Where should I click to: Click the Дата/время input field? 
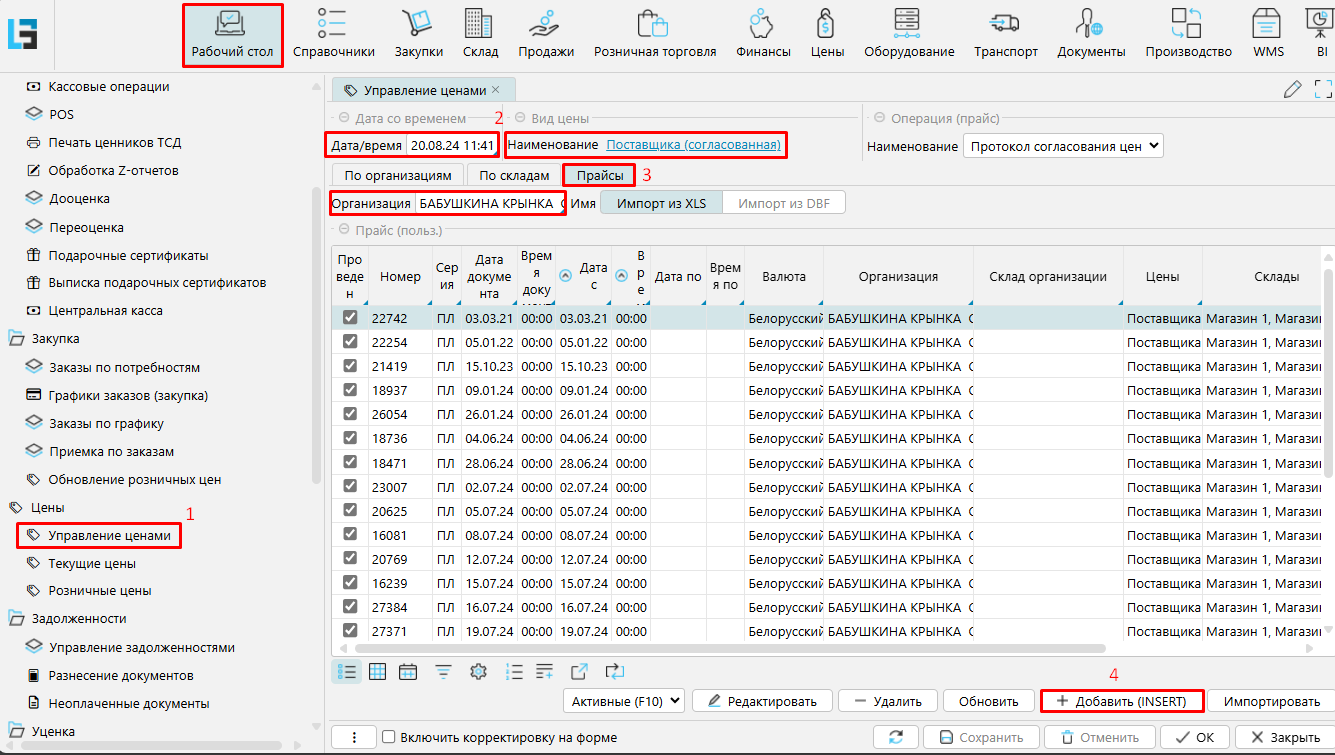[452, 146]
